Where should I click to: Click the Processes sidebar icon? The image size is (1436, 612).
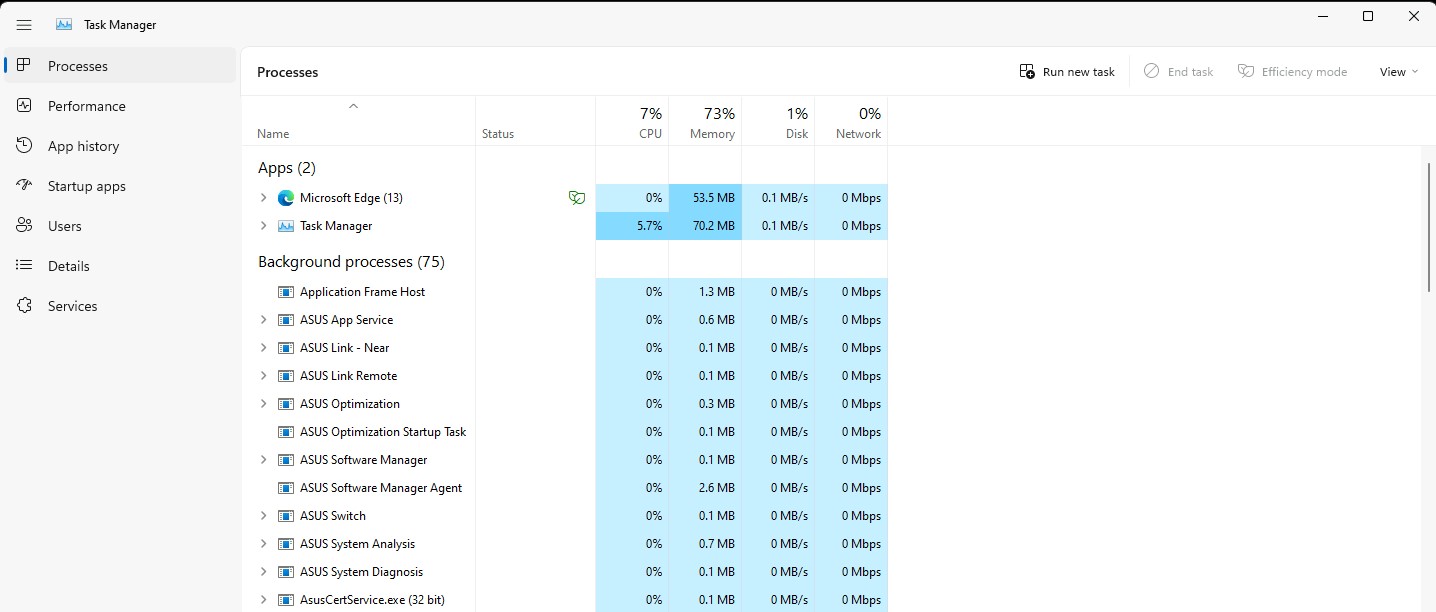25,66
